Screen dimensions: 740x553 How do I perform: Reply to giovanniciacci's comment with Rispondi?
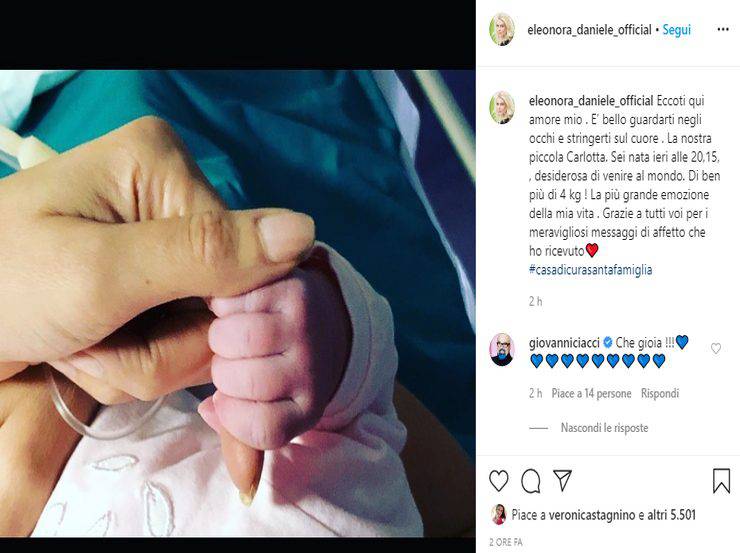pyautogui.click(x=659, y=393)
